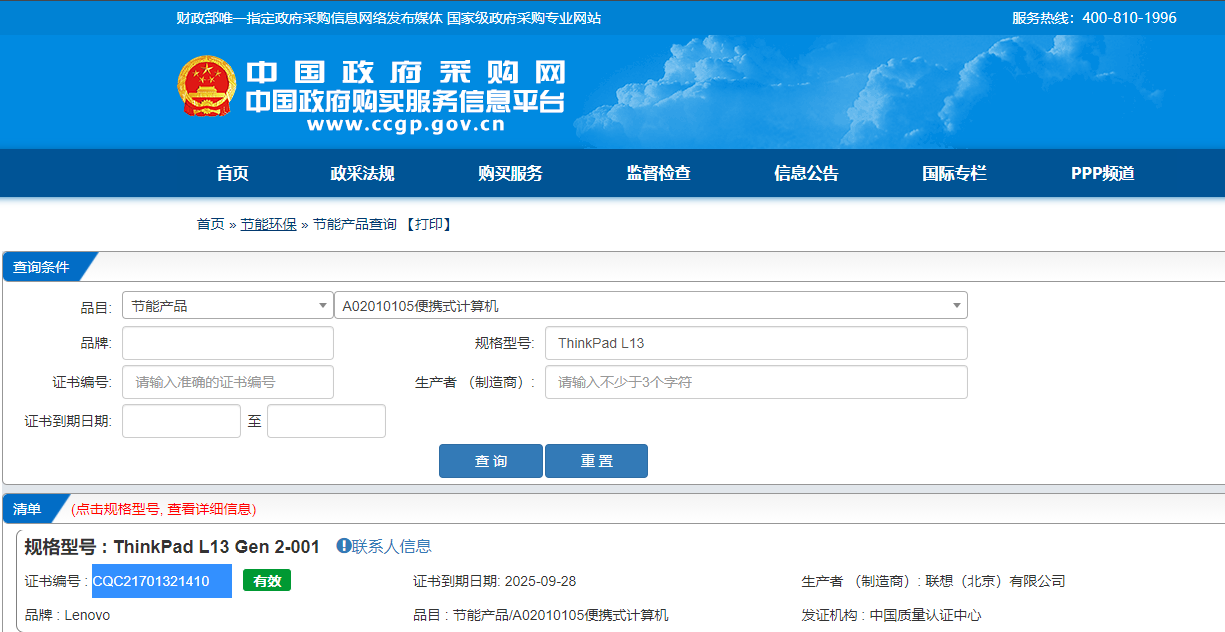Viewport: 1225px width, 632px height.
Task: Click the 节能产品查询 breadcrumb text
Action: pos(355,224)
